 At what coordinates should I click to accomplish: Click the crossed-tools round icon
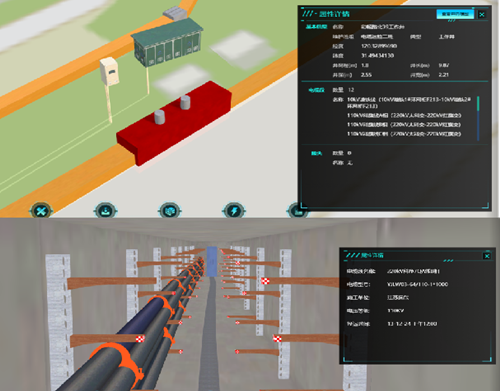(41, 211)
